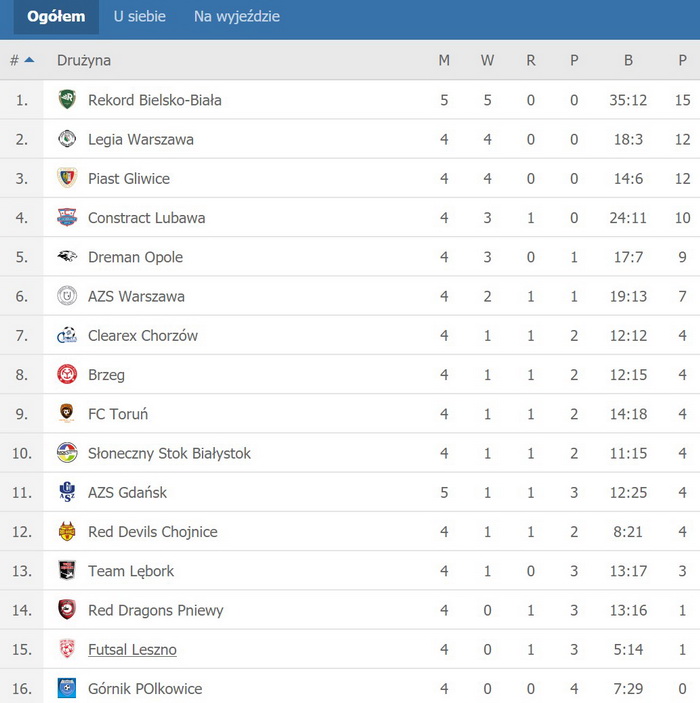This screenshot has height=703, width=700.
Task: Switch to the Na wyjeździe tab
Action: 236,17
